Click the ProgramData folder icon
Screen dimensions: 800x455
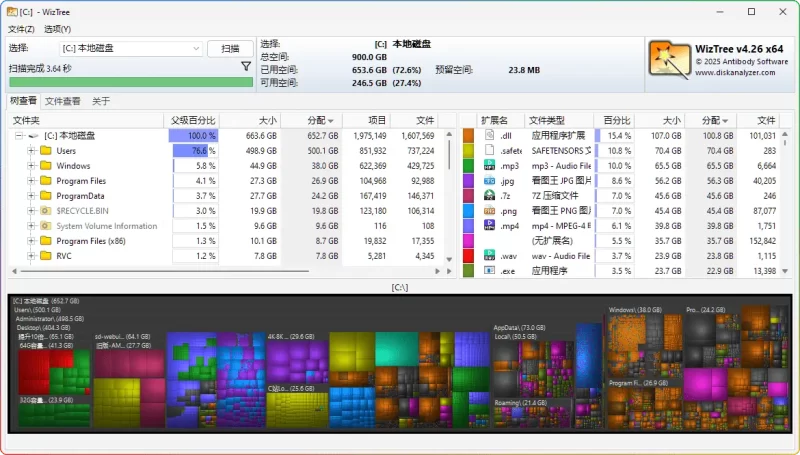(x=46, y=195)
